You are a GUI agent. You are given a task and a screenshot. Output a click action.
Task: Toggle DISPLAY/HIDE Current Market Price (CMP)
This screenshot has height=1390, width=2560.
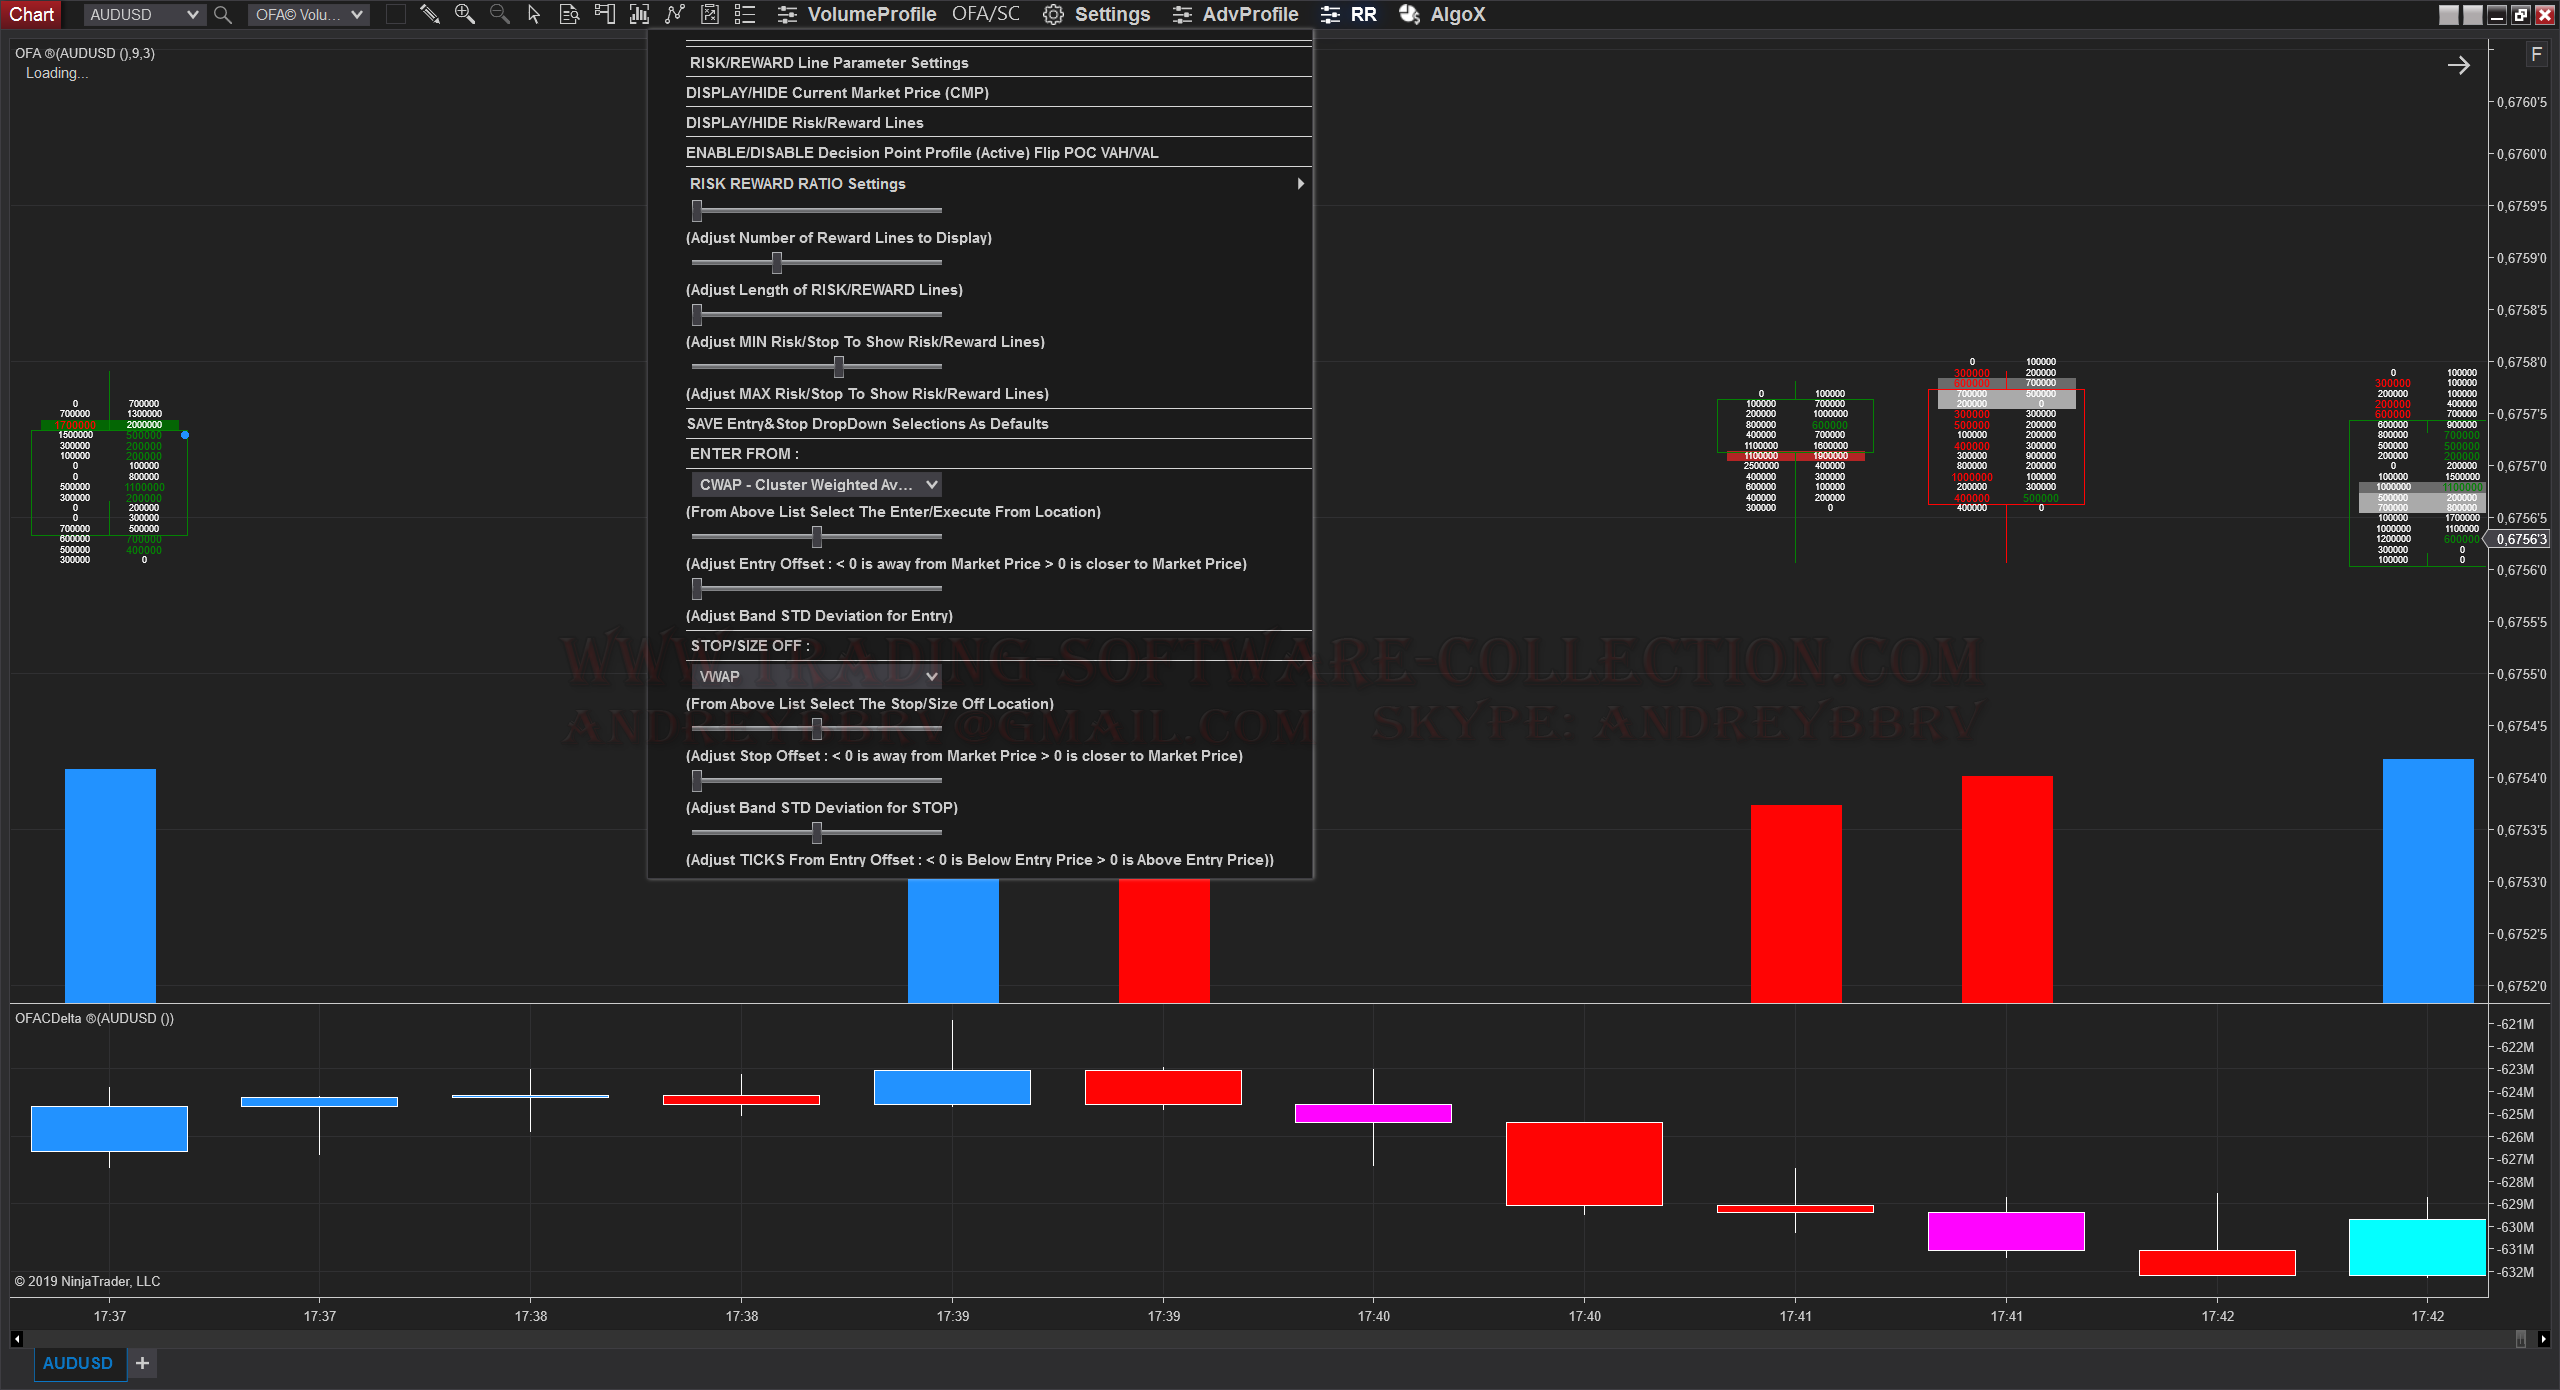(x=837, y=92)
